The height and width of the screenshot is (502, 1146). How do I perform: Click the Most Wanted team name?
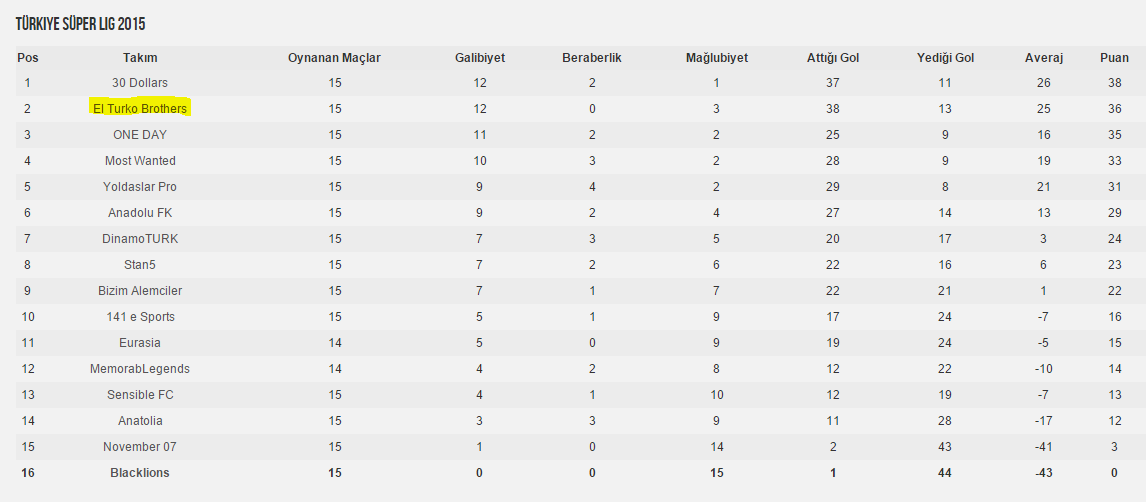pos(140,161)
